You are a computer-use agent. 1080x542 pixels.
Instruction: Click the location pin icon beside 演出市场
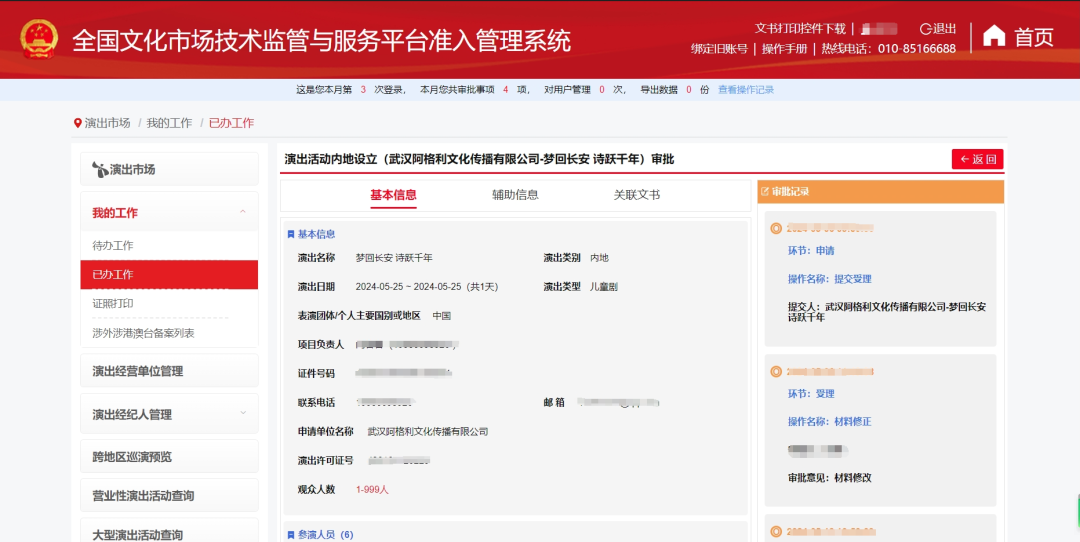(x=78, y=123)
